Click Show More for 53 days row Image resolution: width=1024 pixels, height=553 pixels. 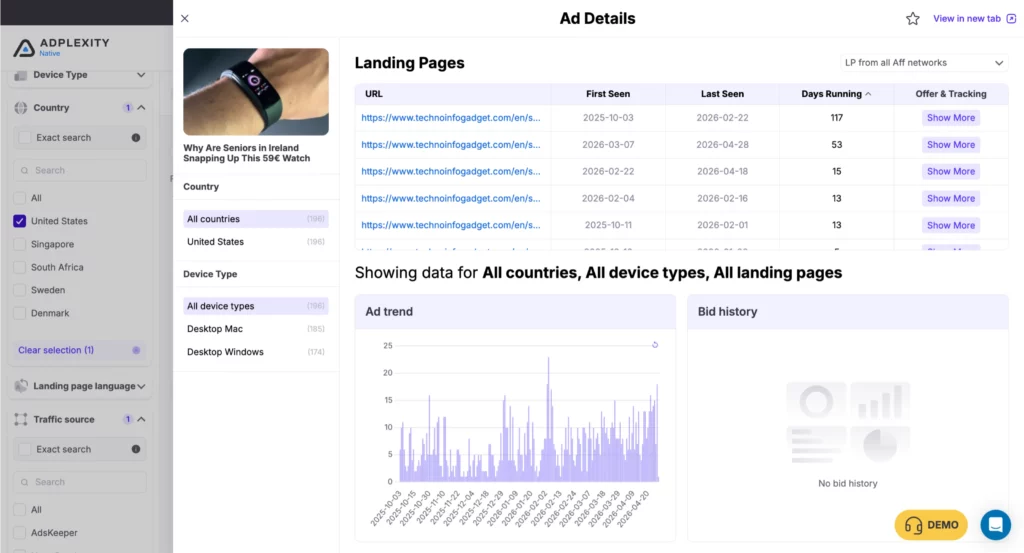coord(950,144)
